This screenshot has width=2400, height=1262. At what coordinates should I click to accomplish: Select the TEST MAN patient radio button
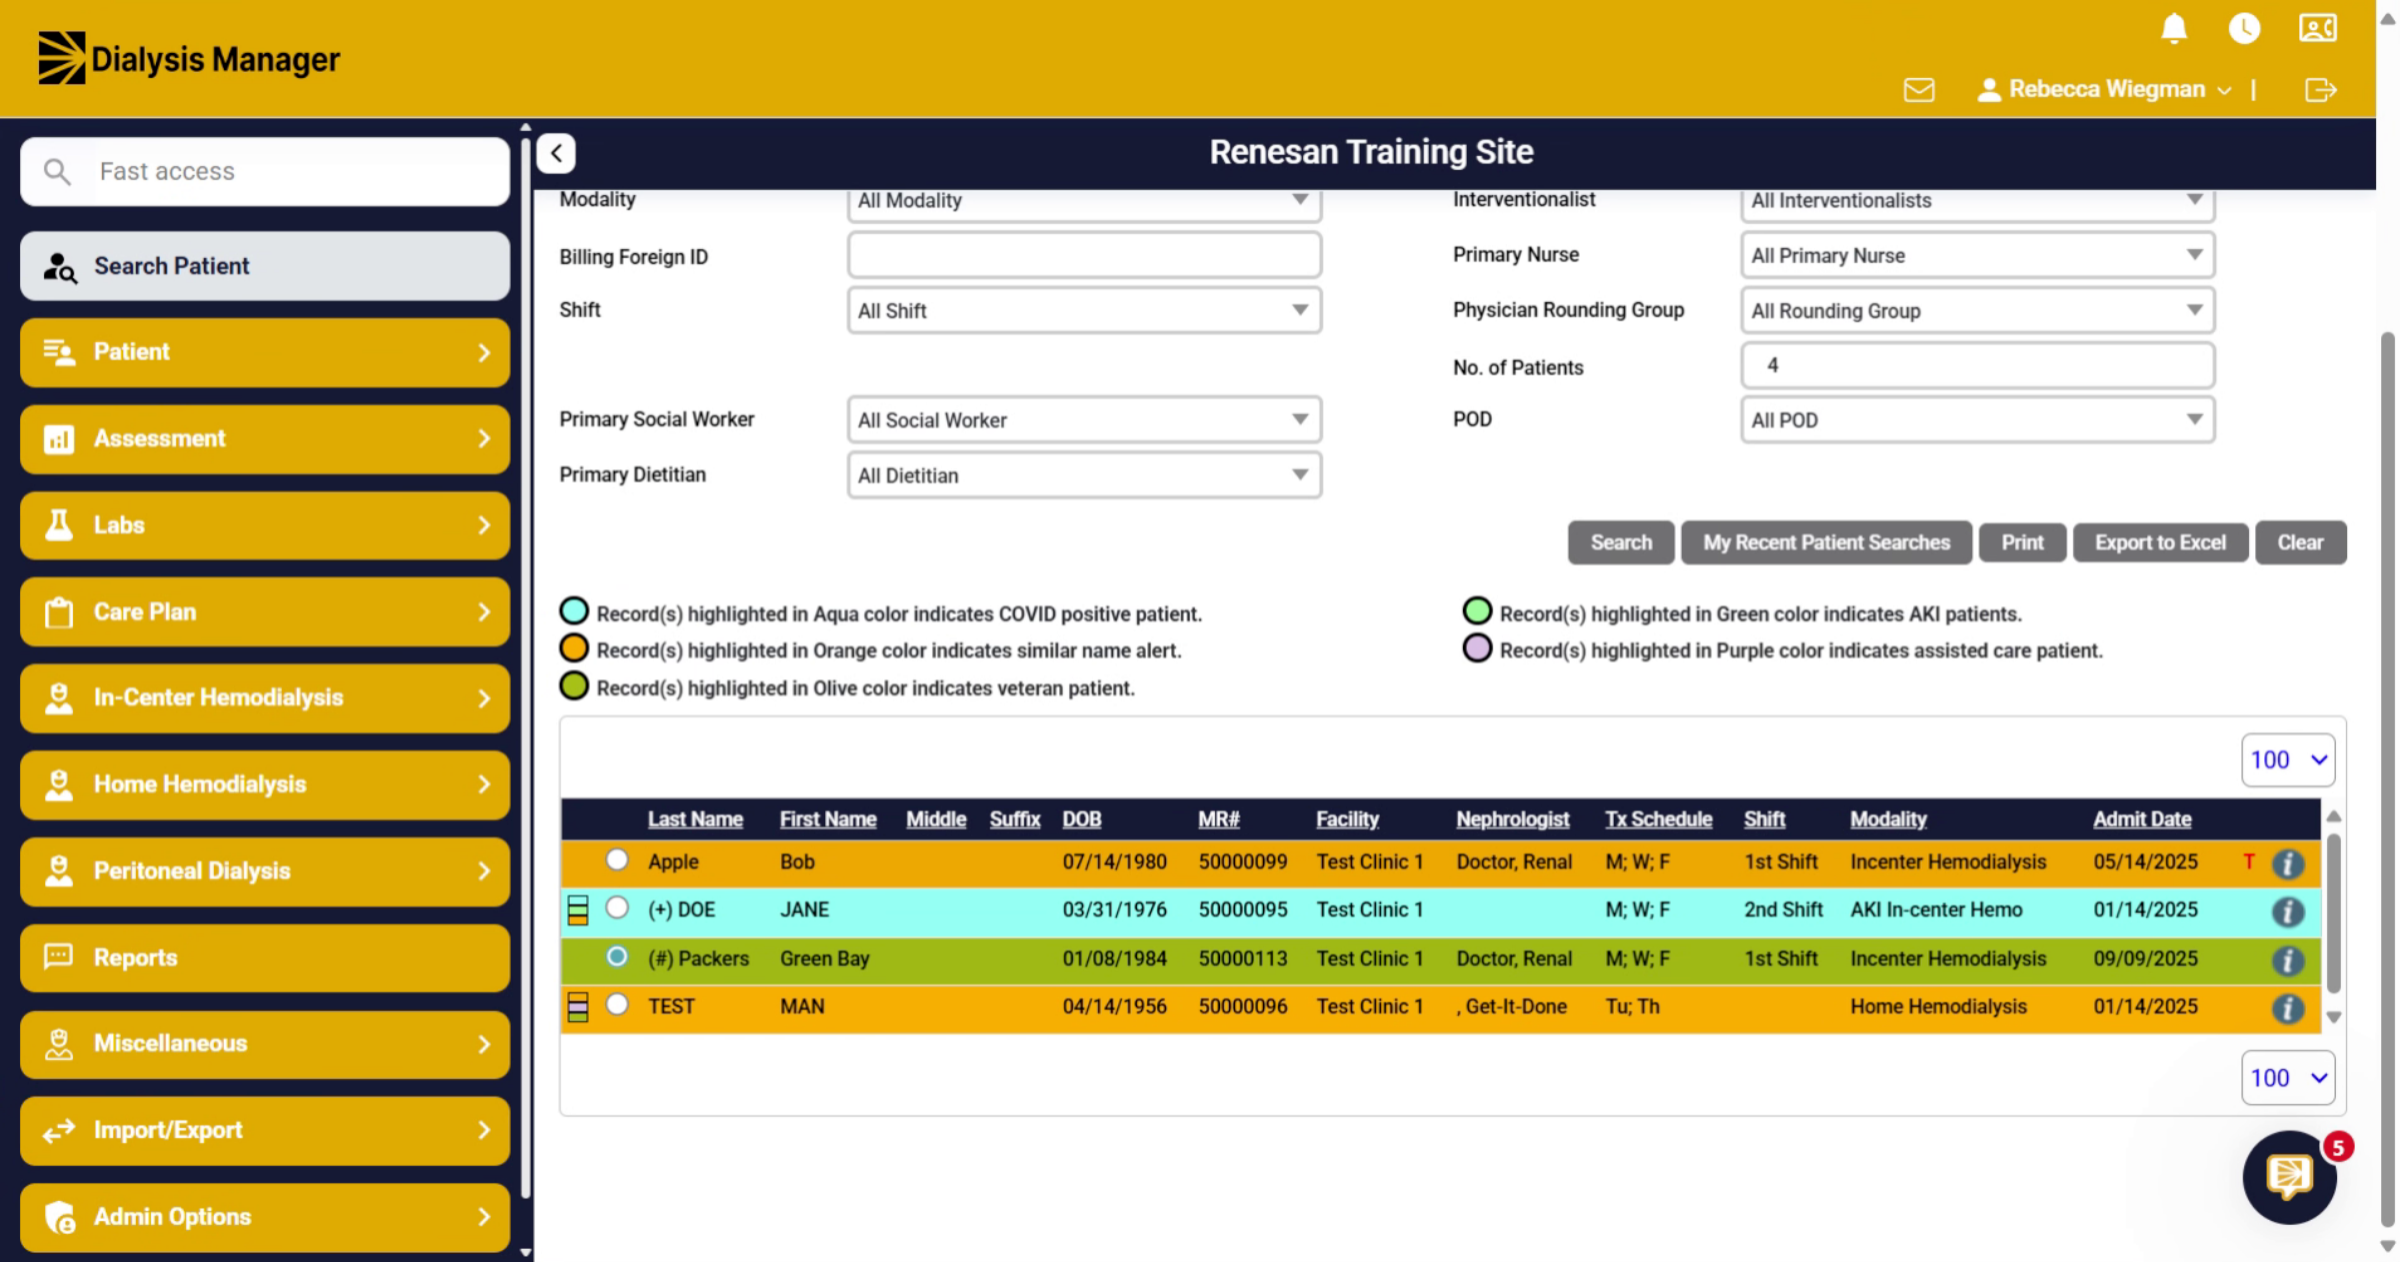(x=617, y=1004)
